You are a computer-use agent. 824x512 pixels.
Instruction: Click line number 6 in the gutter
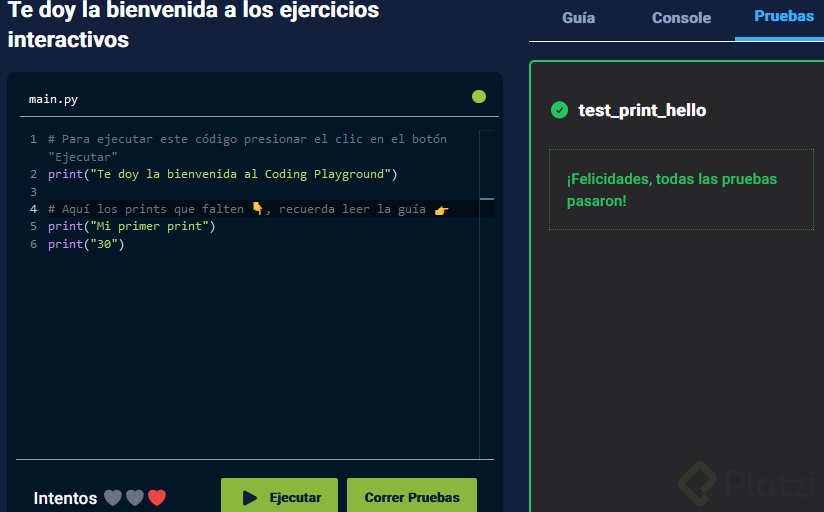[33, 244]
